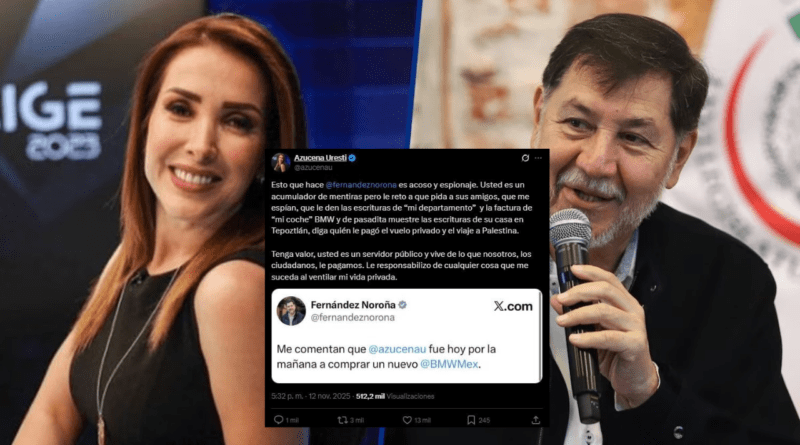
Task: Bookmark the tweet
Action: click(471, 420)
